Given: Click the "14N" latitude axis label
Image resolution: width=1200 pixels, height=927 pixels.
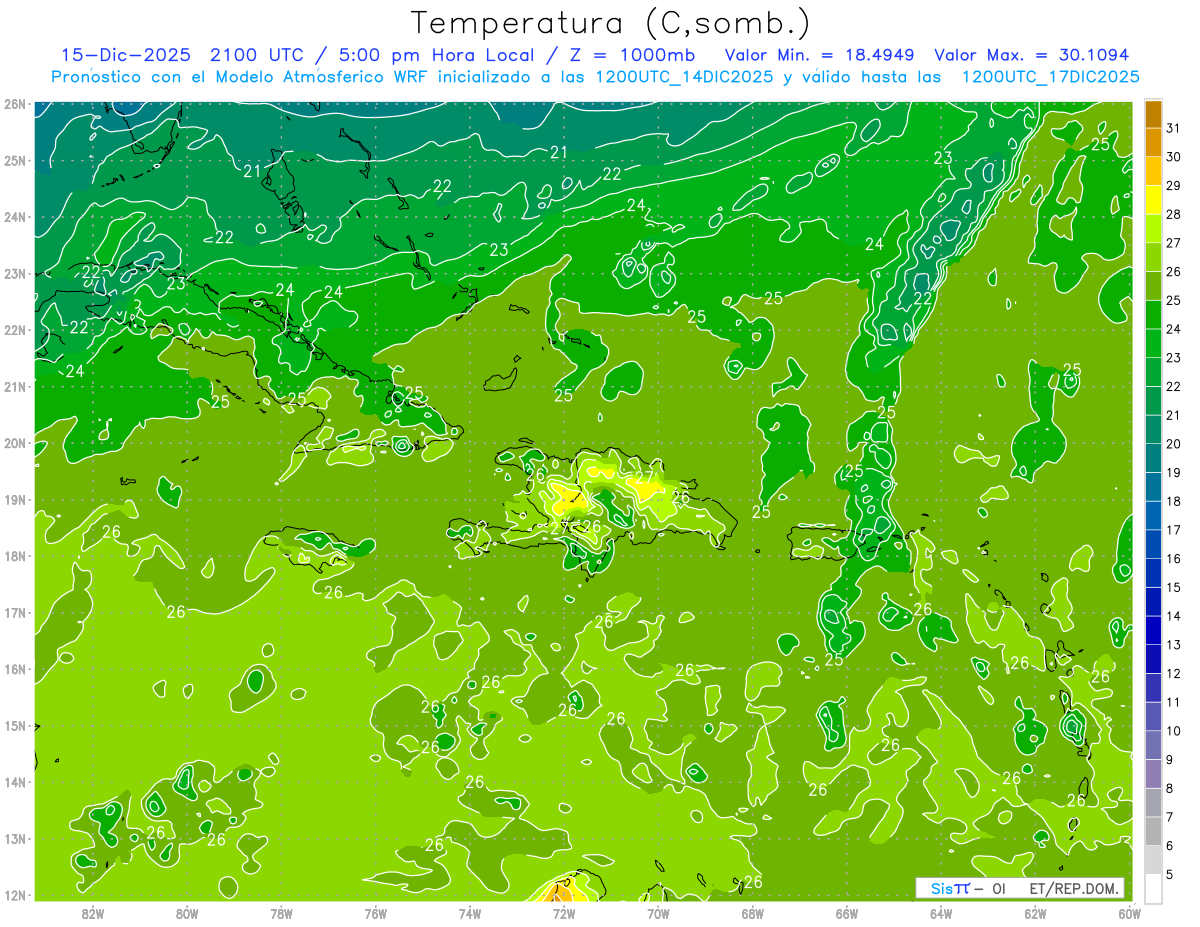Looking at the screenshot, I should pyautogui.click(x=15, y=782).
